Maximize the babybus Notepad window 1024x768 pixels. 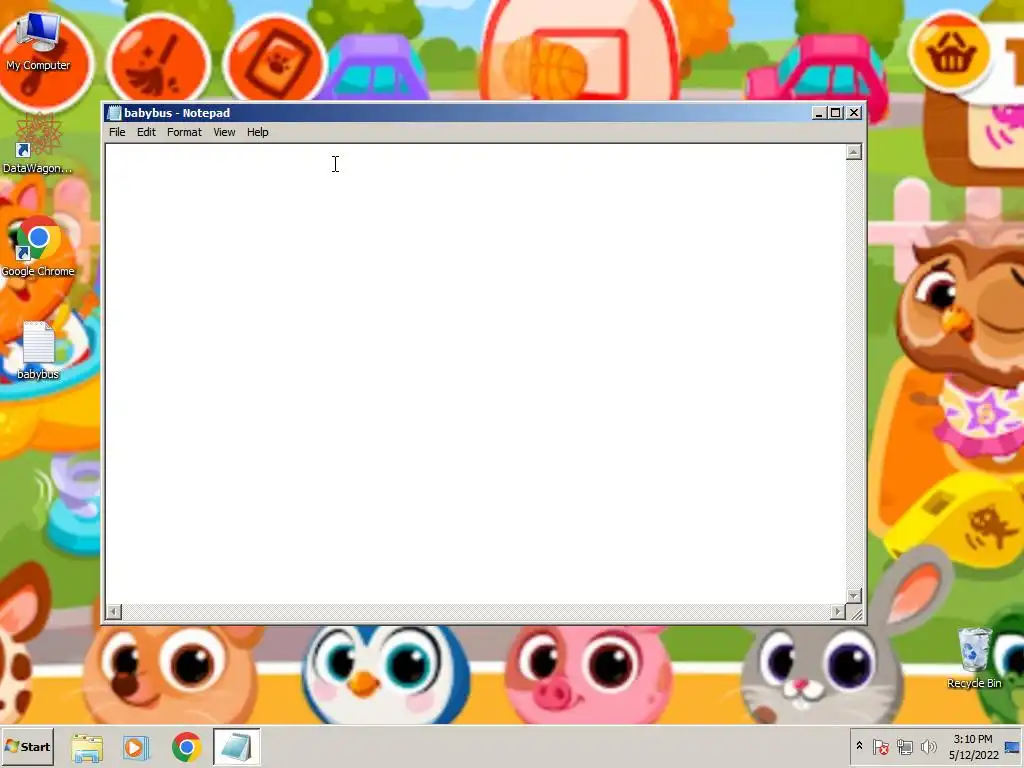click(x=835, y=113)
